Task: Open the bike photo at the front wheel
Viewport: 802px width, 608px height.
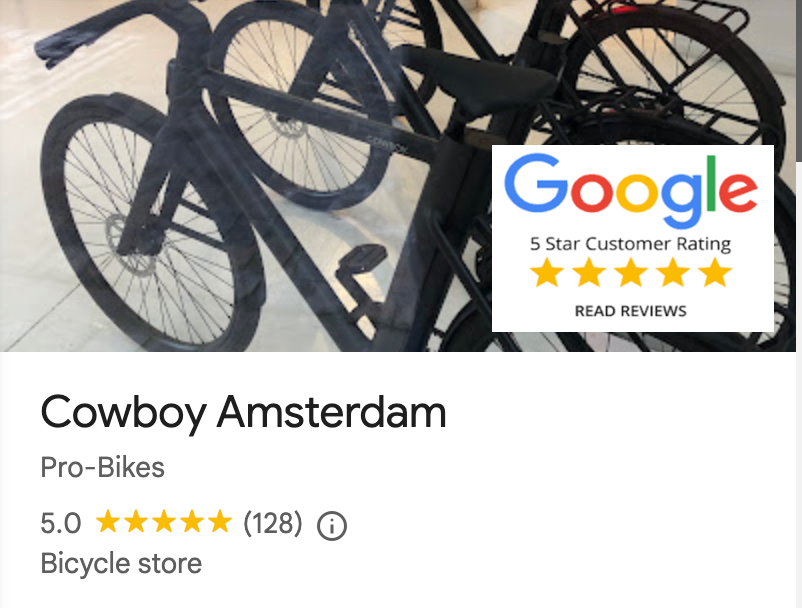Action: tap(152, 225)
